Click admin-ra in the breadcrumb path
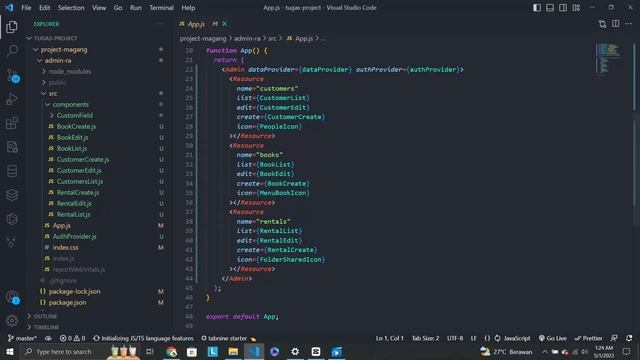Viewport: 640px width, 360px height. pos(247,38)
